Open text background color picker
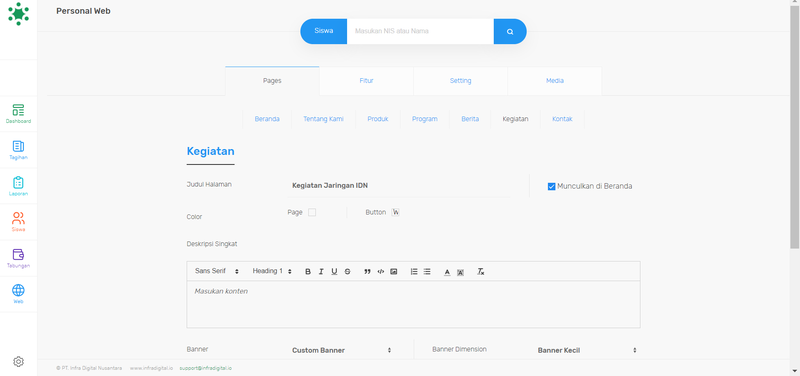The width and height of the screenshot is (800, 376). click(x=460, y=272)
